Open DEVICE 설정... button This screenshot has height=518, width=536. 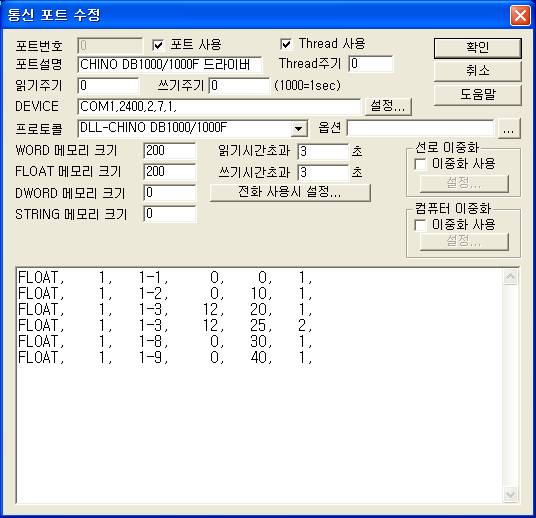[x=388, y=106]
